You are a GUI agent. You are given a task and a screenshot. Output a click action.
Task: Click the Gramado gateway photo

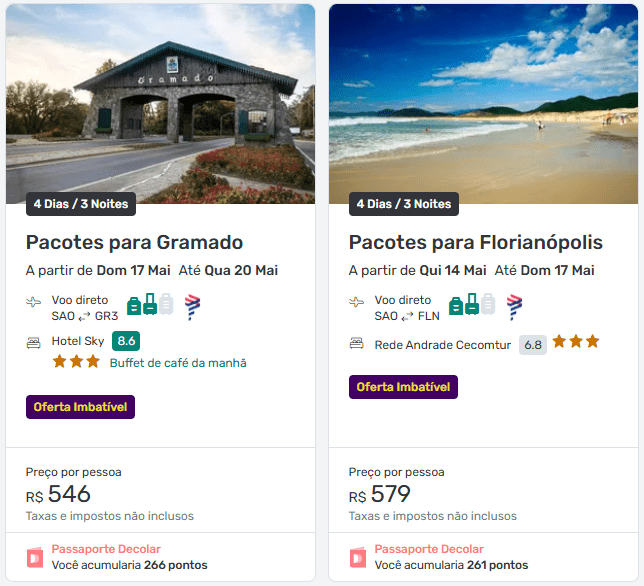160,100
